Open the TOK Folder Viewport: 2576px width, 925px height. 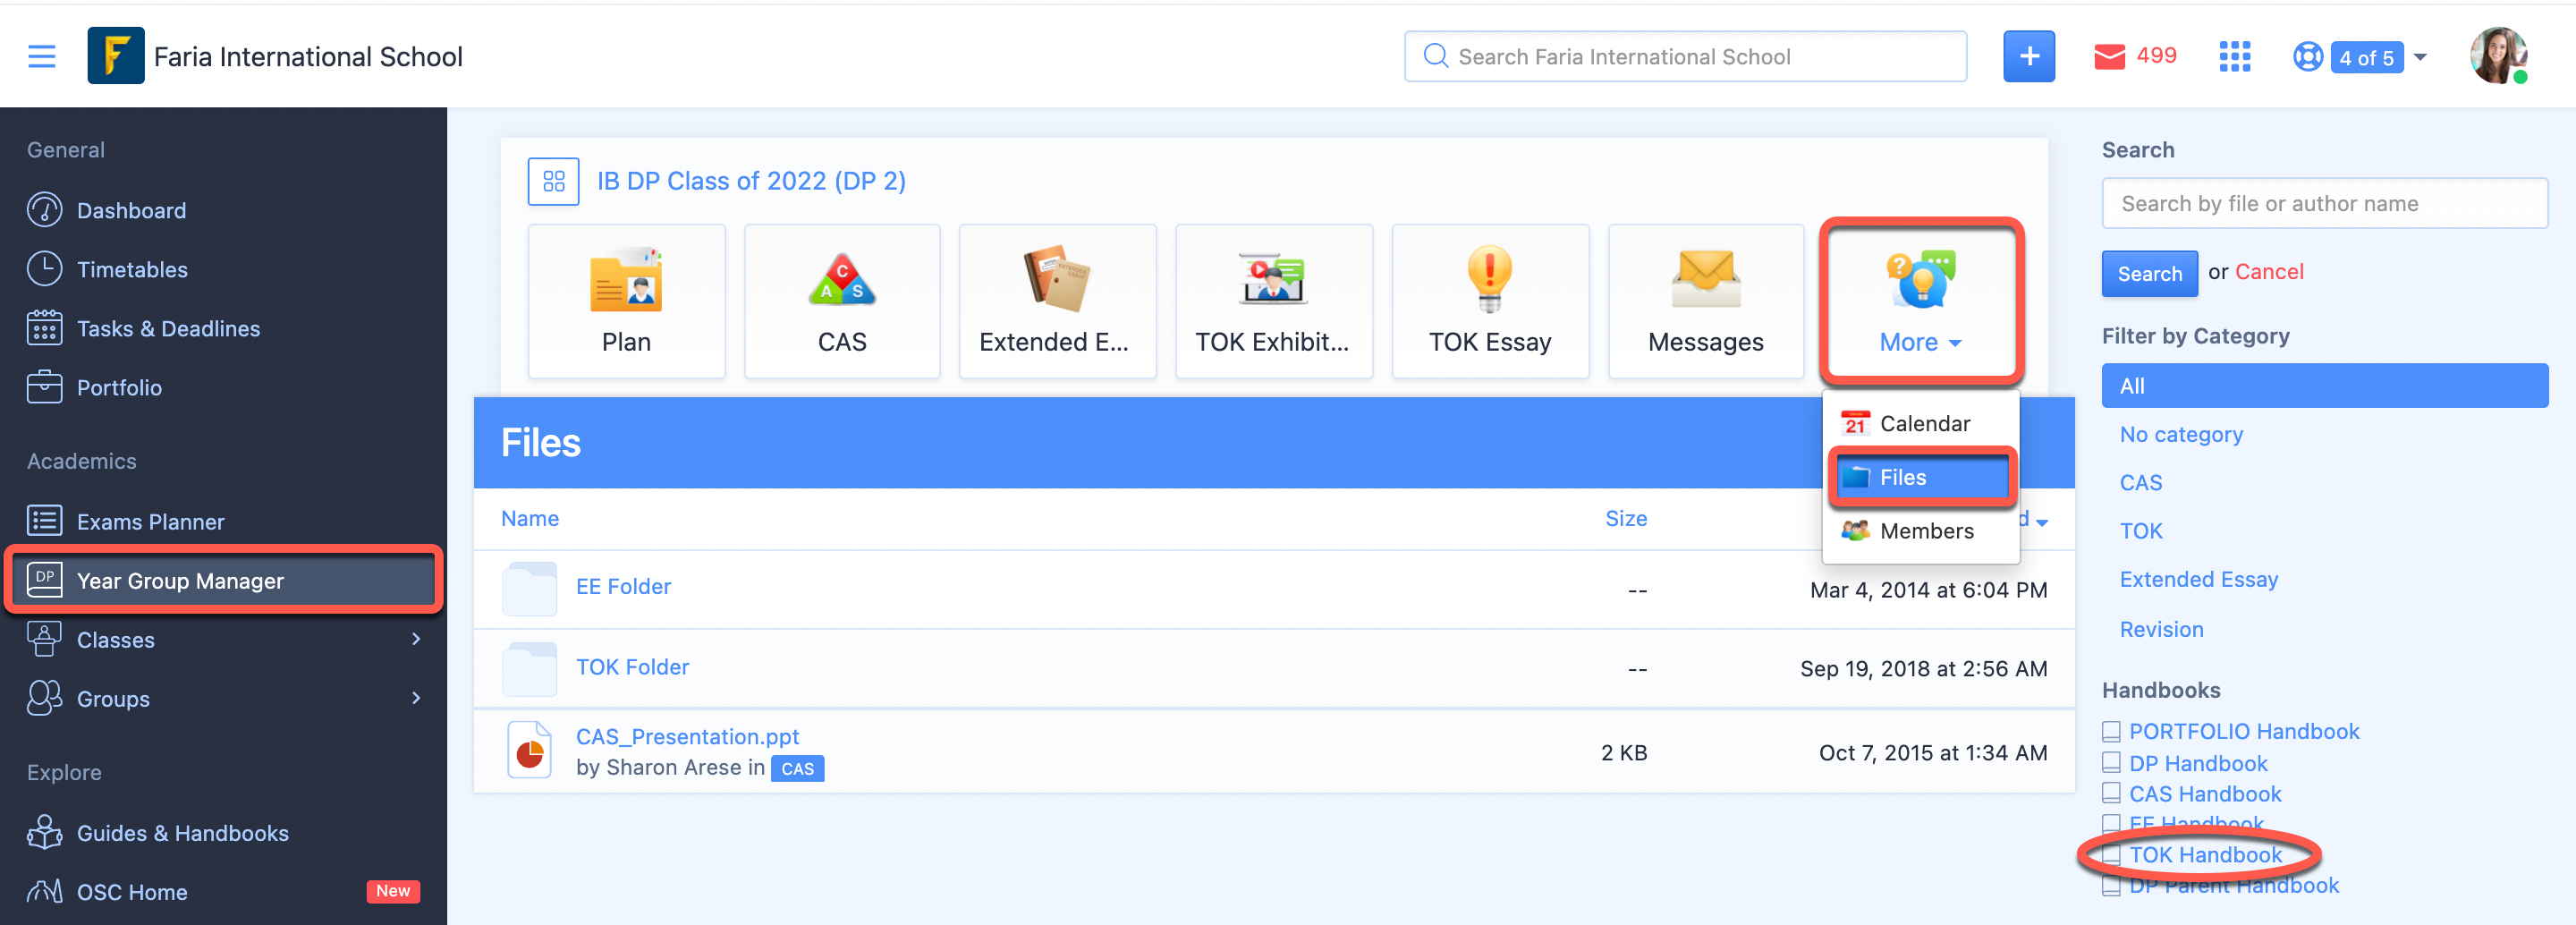(632, 666)
